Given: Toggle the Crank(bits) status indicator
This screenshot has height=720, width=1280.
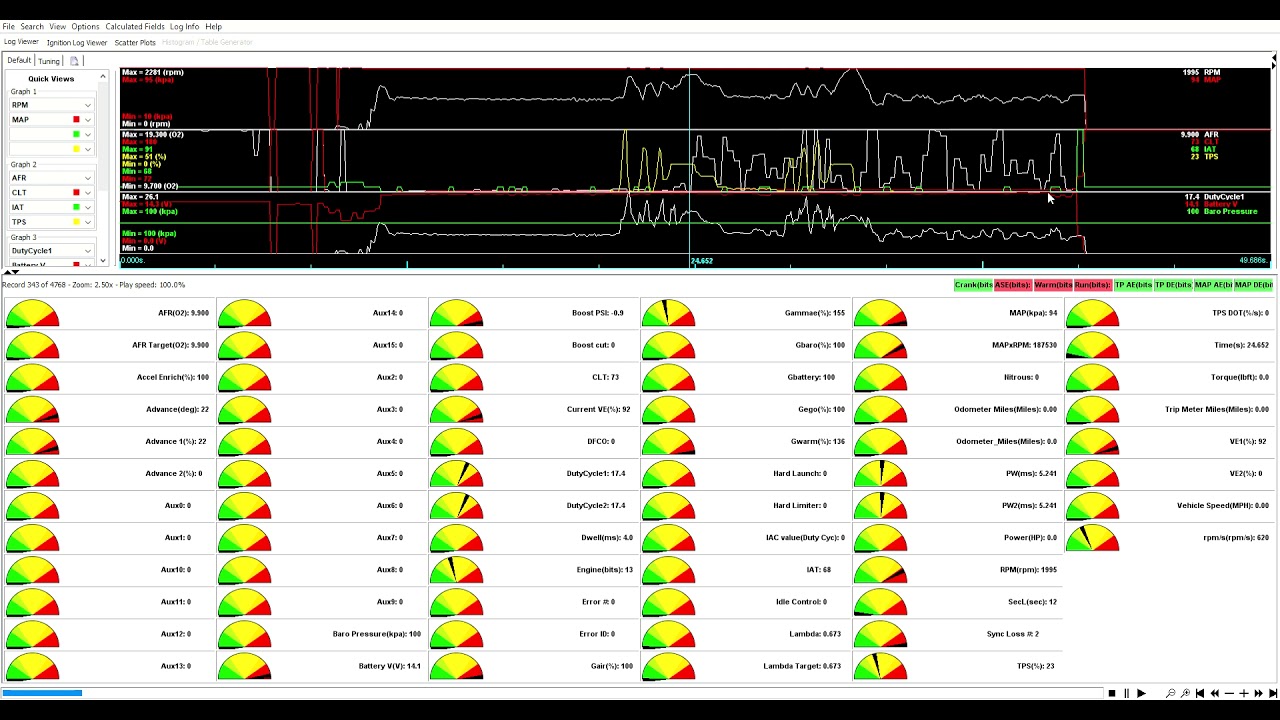Looking at the screenshot, I should [x=973, y=285].
